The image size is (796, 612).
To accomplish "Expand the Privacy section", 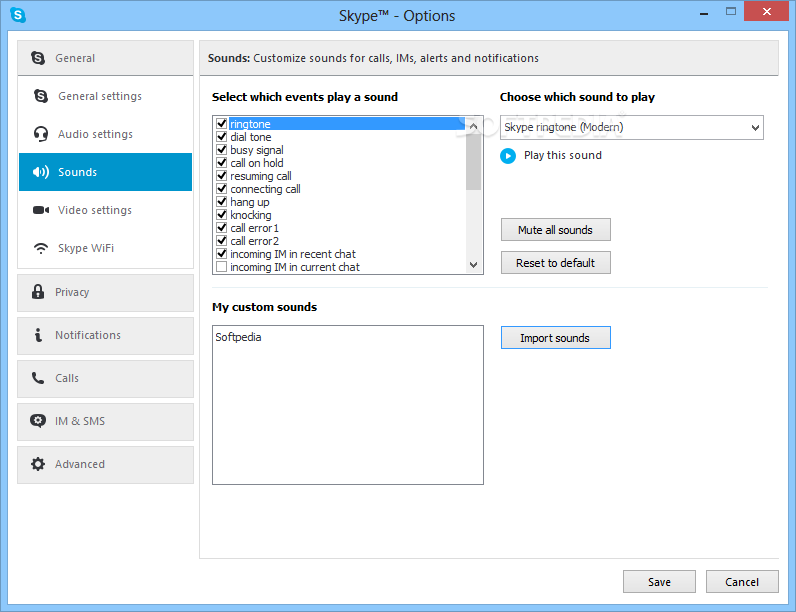I will [106, 293].
